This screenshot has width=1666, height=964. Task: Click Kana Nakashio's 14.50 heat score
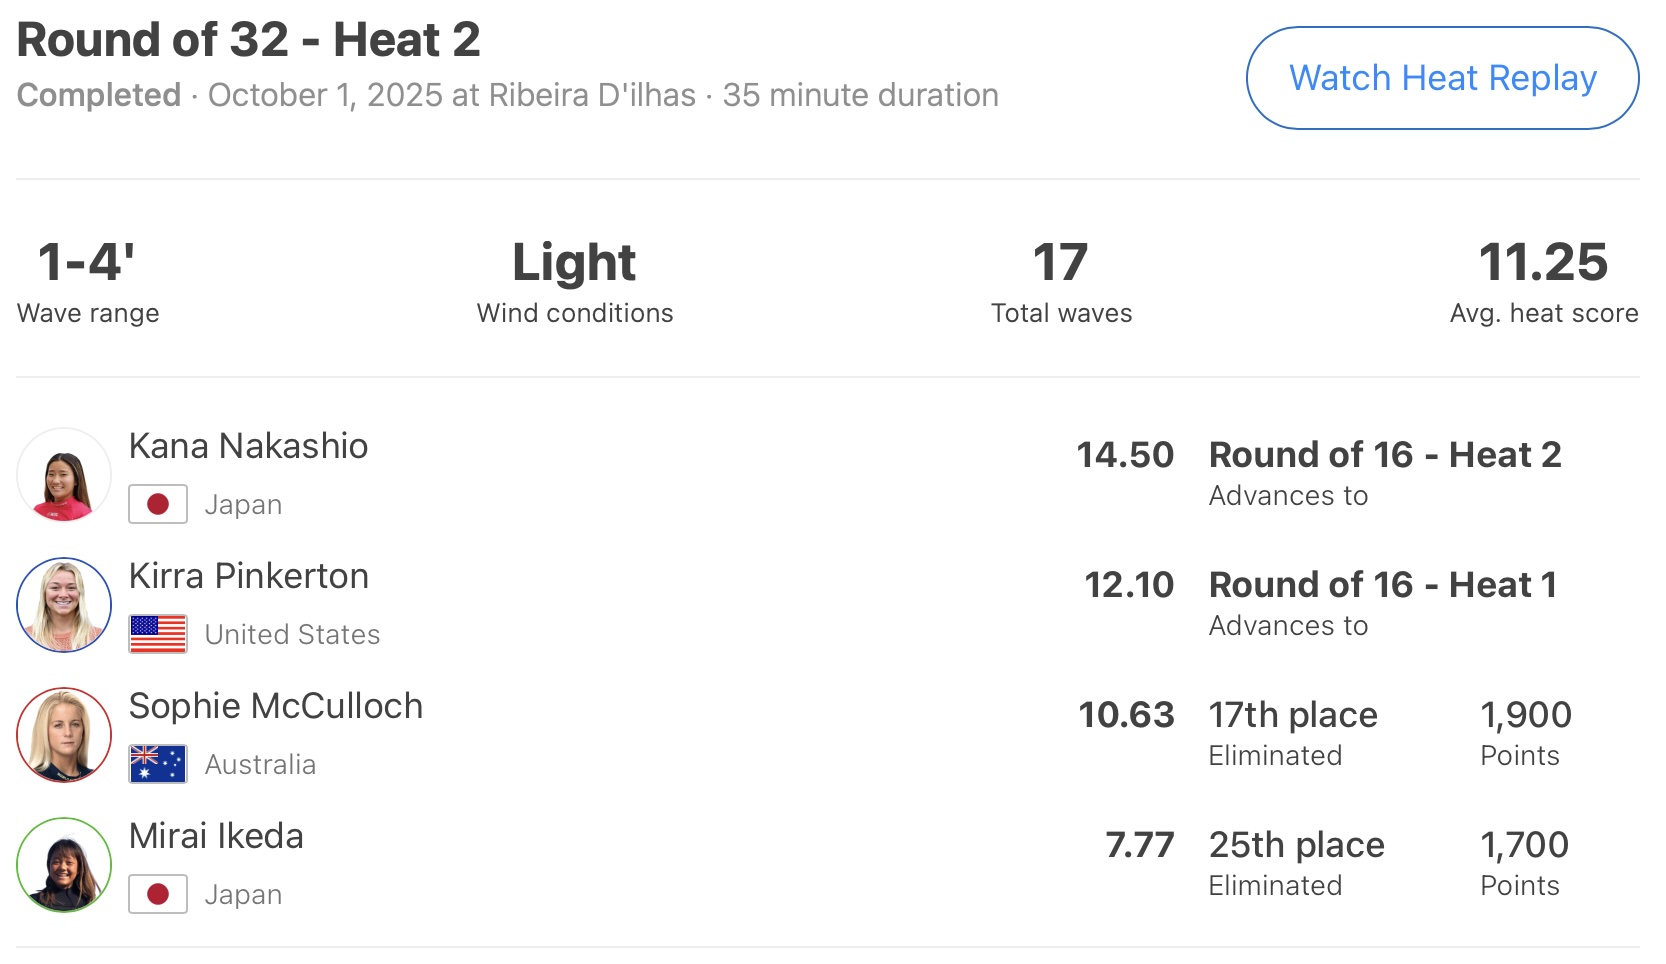[x=1125, y=455]
